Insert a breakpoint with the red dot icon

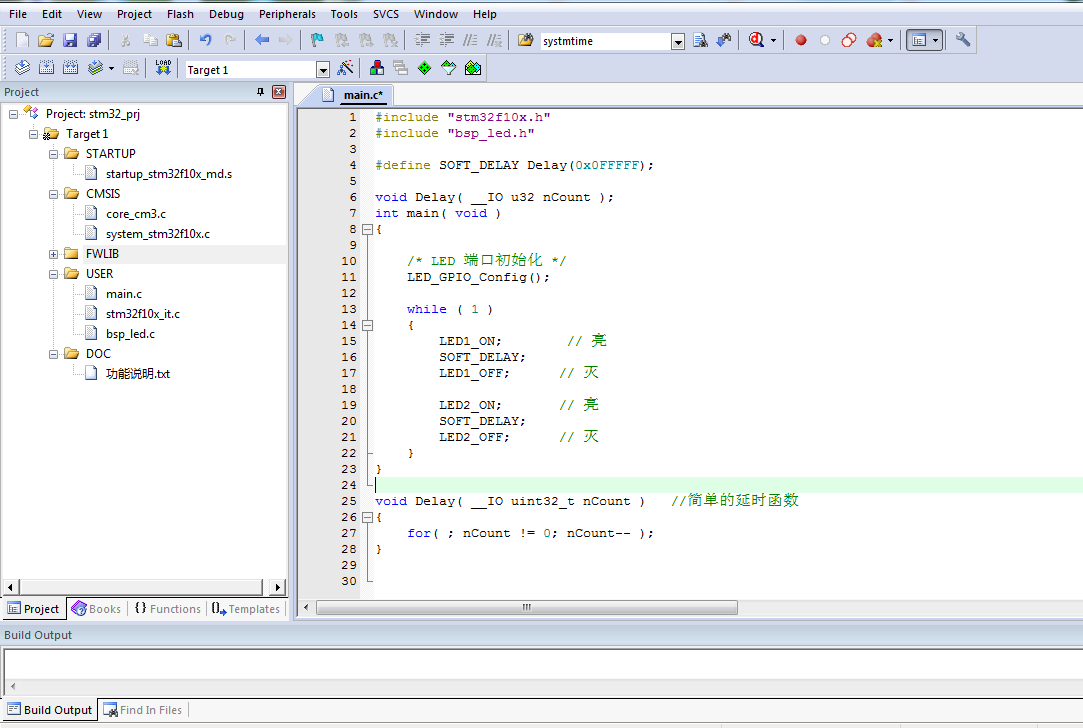(x=800, y=41)
